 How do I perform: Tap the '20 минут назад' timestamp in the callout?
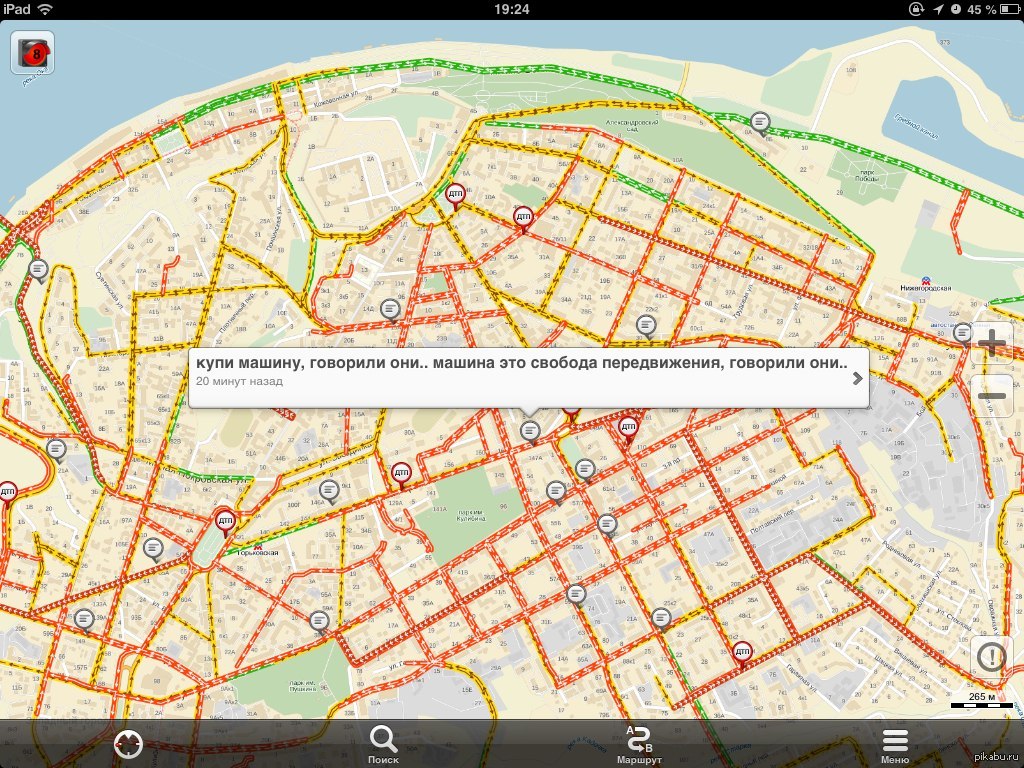click(239, 382)
